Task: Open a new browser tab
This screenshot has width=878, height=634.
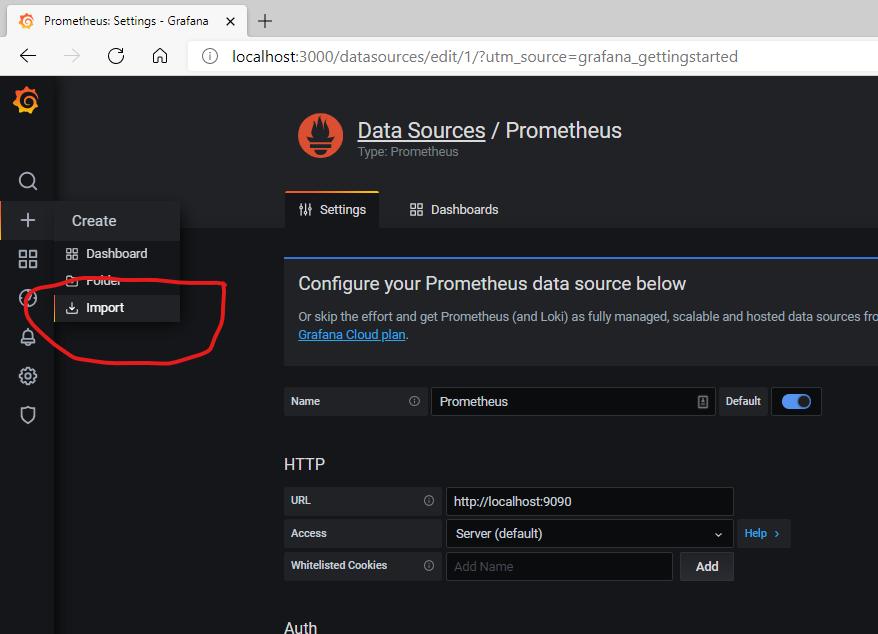Action: 265,21
